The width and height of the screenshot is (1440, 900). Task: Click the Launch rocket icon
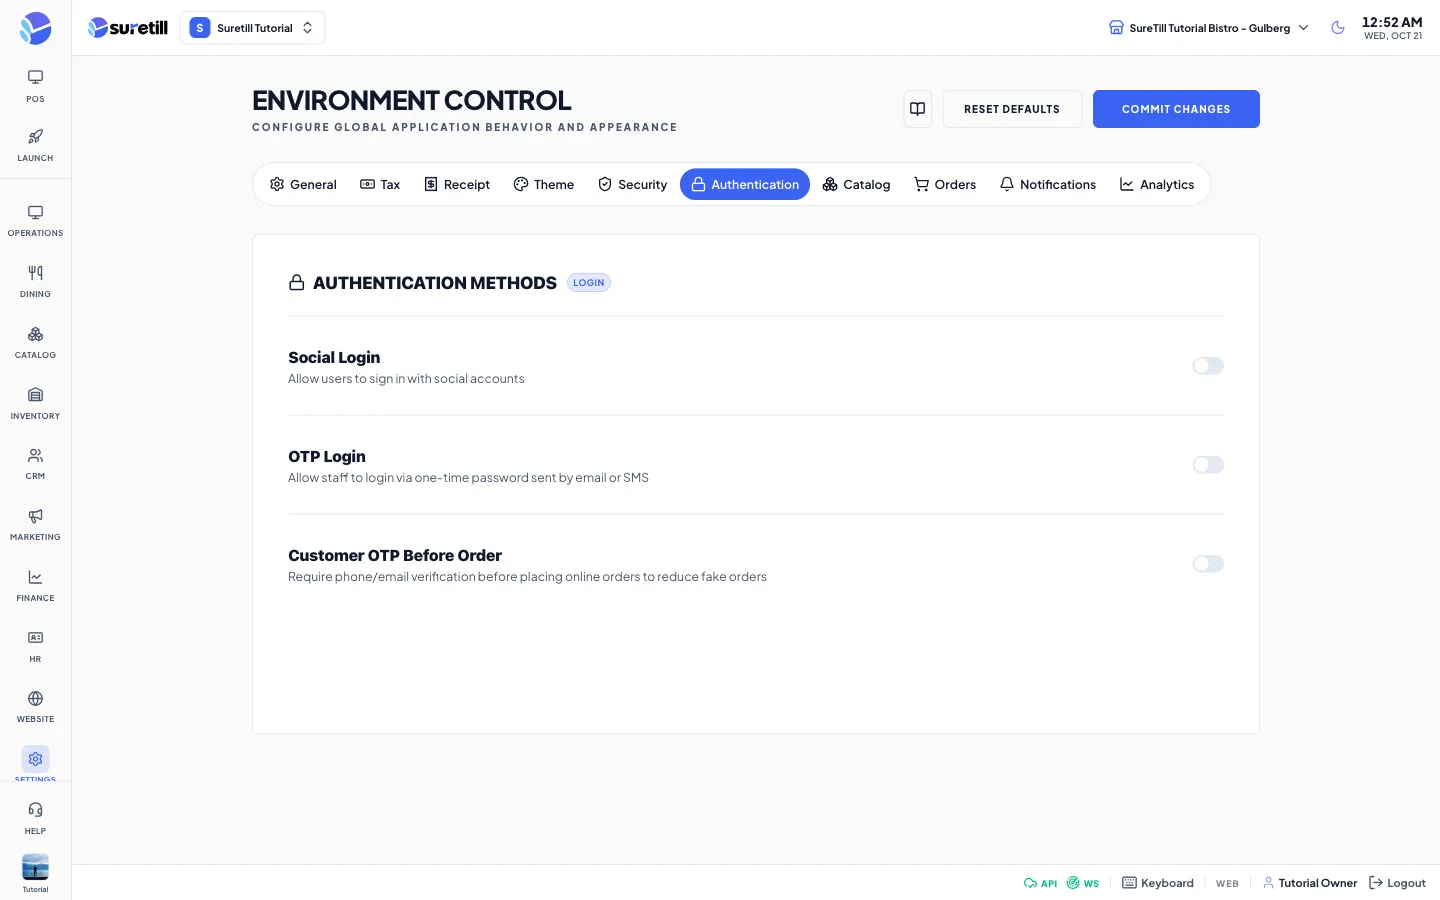[x=35, y=137]
